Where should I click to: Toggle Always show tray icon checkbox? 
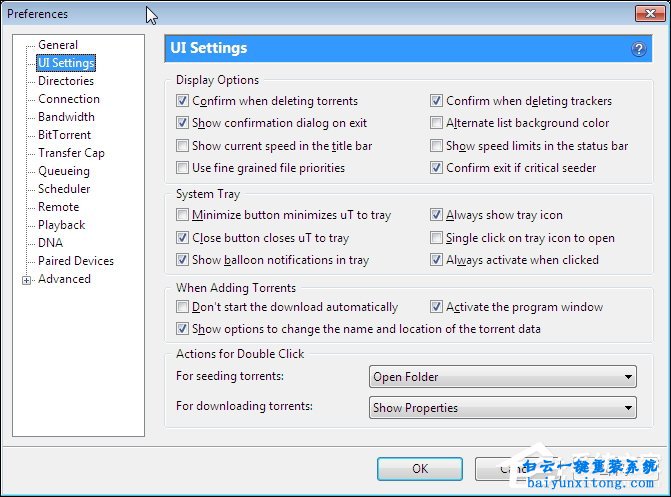(x=437, y=215)
